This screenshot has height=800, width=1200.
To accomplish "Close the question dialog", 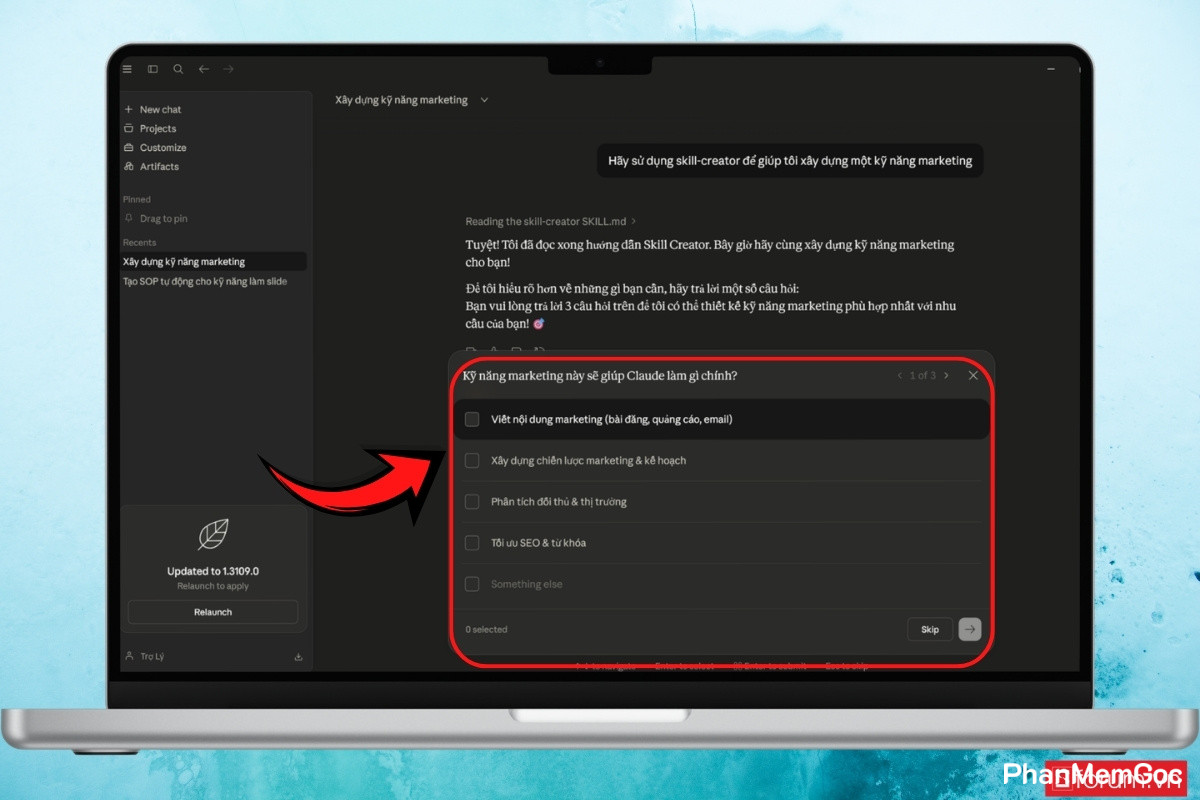I will click(x=973, y=375).
